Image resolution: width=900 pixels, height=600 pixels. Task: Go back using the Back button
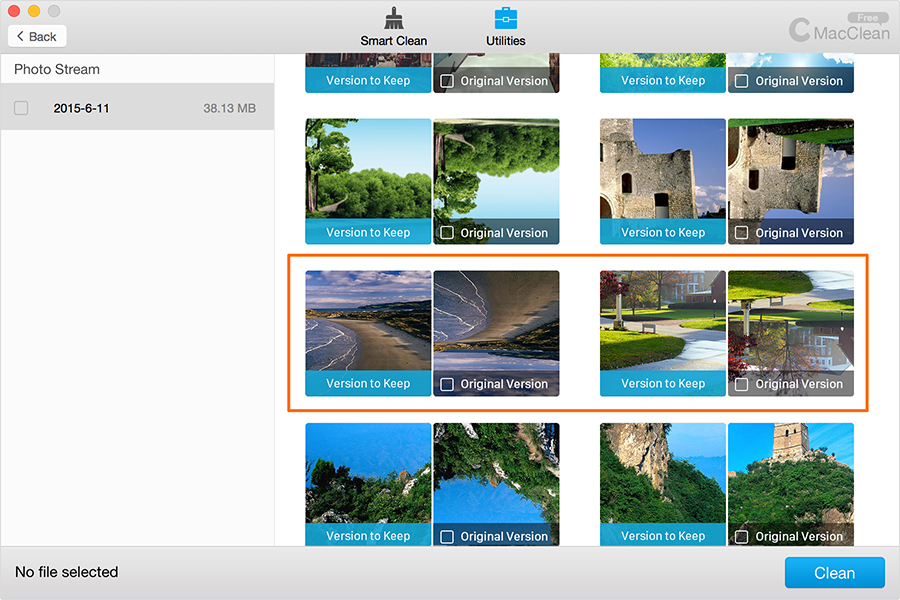click(x=37, y=36)
